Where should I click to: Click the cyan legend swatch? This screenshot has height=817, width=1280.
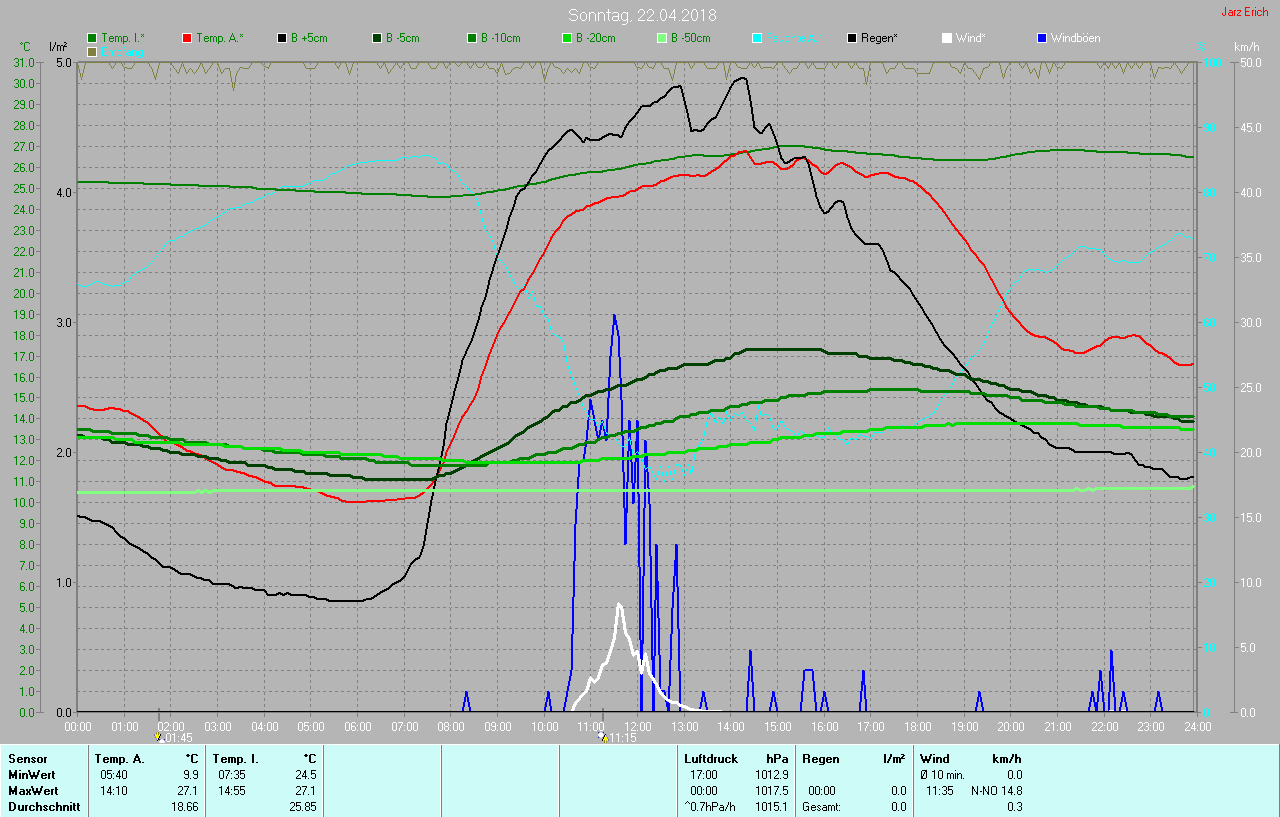pyautogui.click(x=757, y=38)
